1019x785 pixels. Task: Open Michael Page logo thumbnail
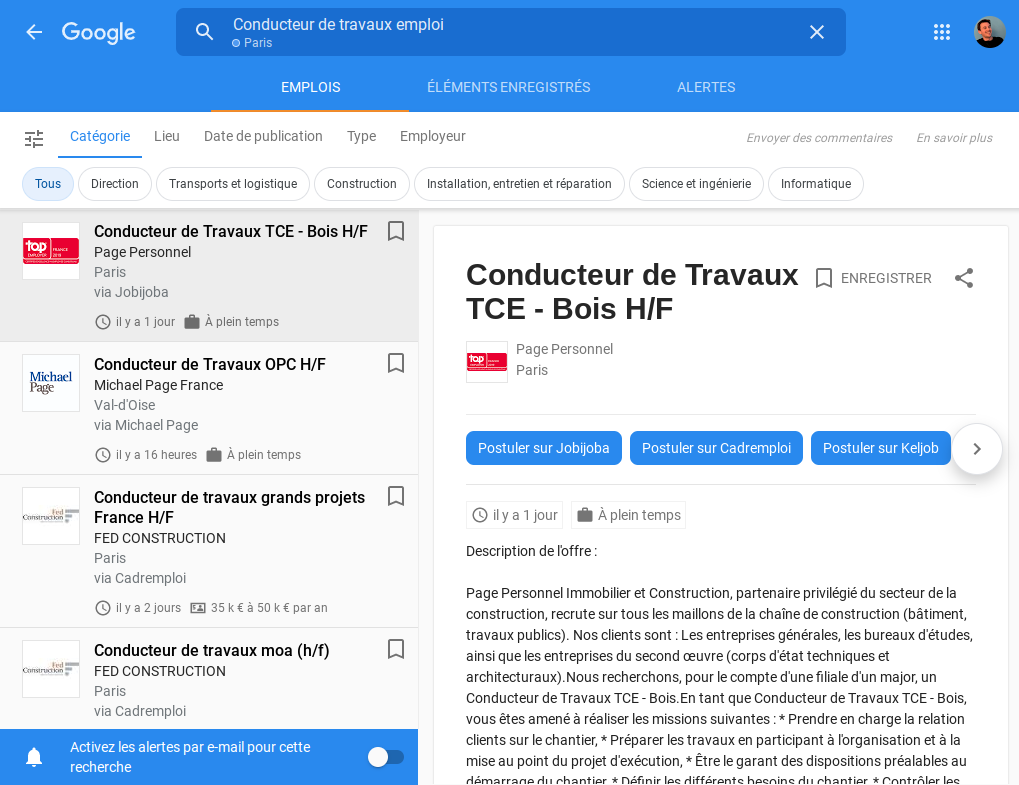[51, 383]
